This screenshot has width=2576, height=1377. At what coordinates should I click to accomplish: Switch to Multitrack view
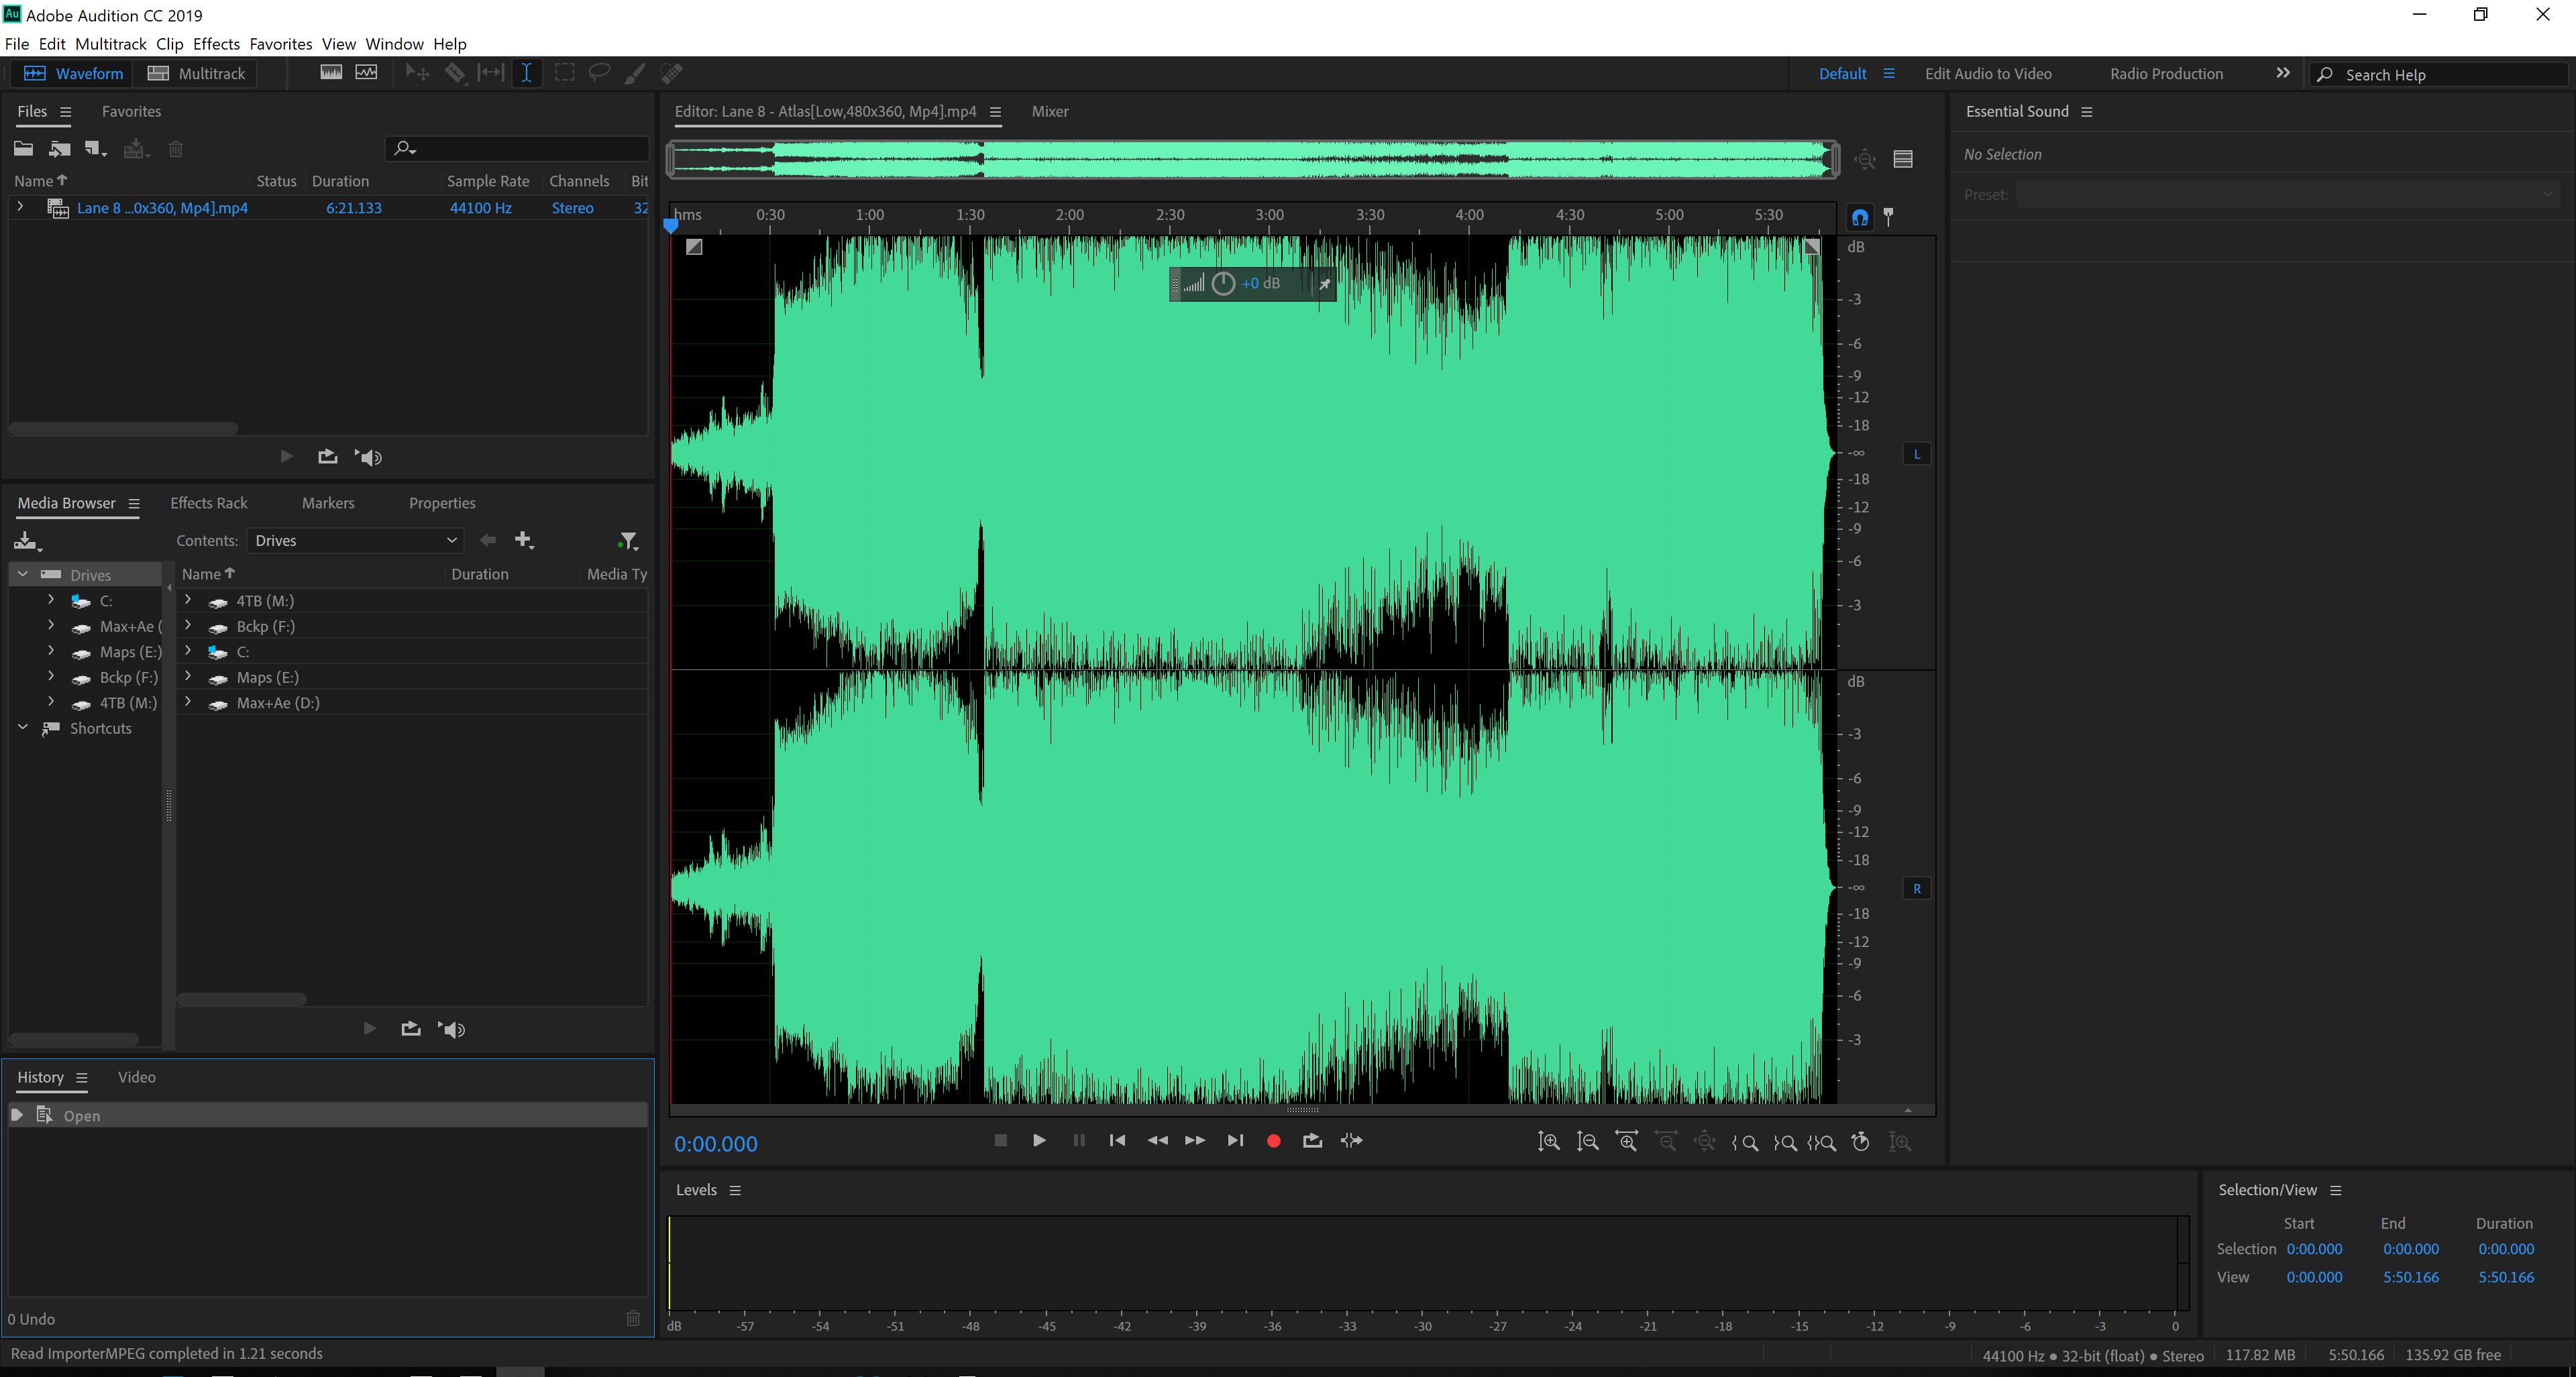(x=197, y=74)
